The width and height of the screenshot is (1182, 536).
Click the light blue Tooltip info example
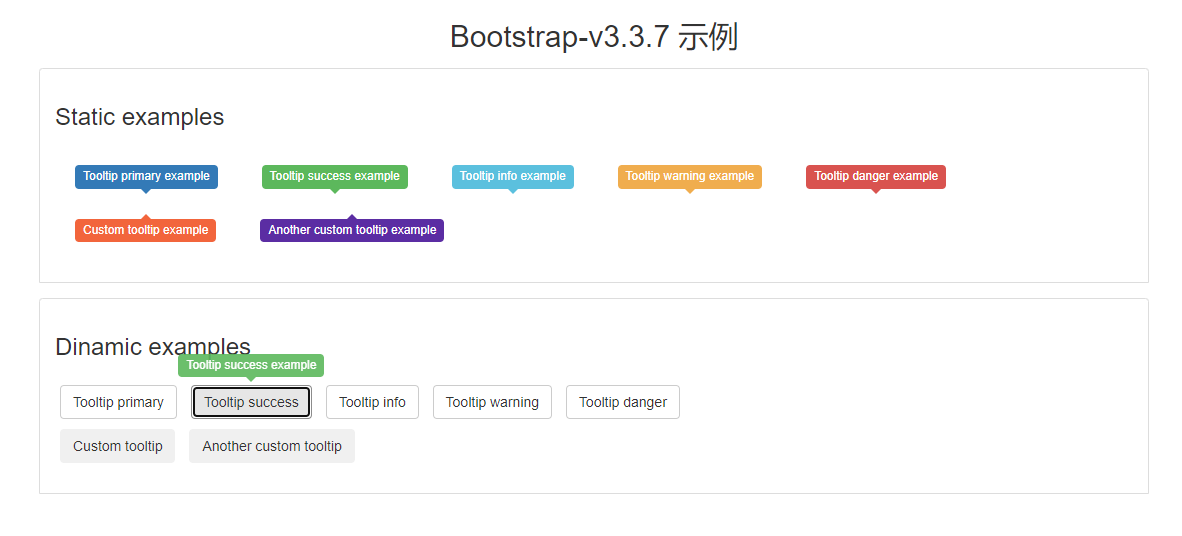pyautogui.click(x=513, y=176)
